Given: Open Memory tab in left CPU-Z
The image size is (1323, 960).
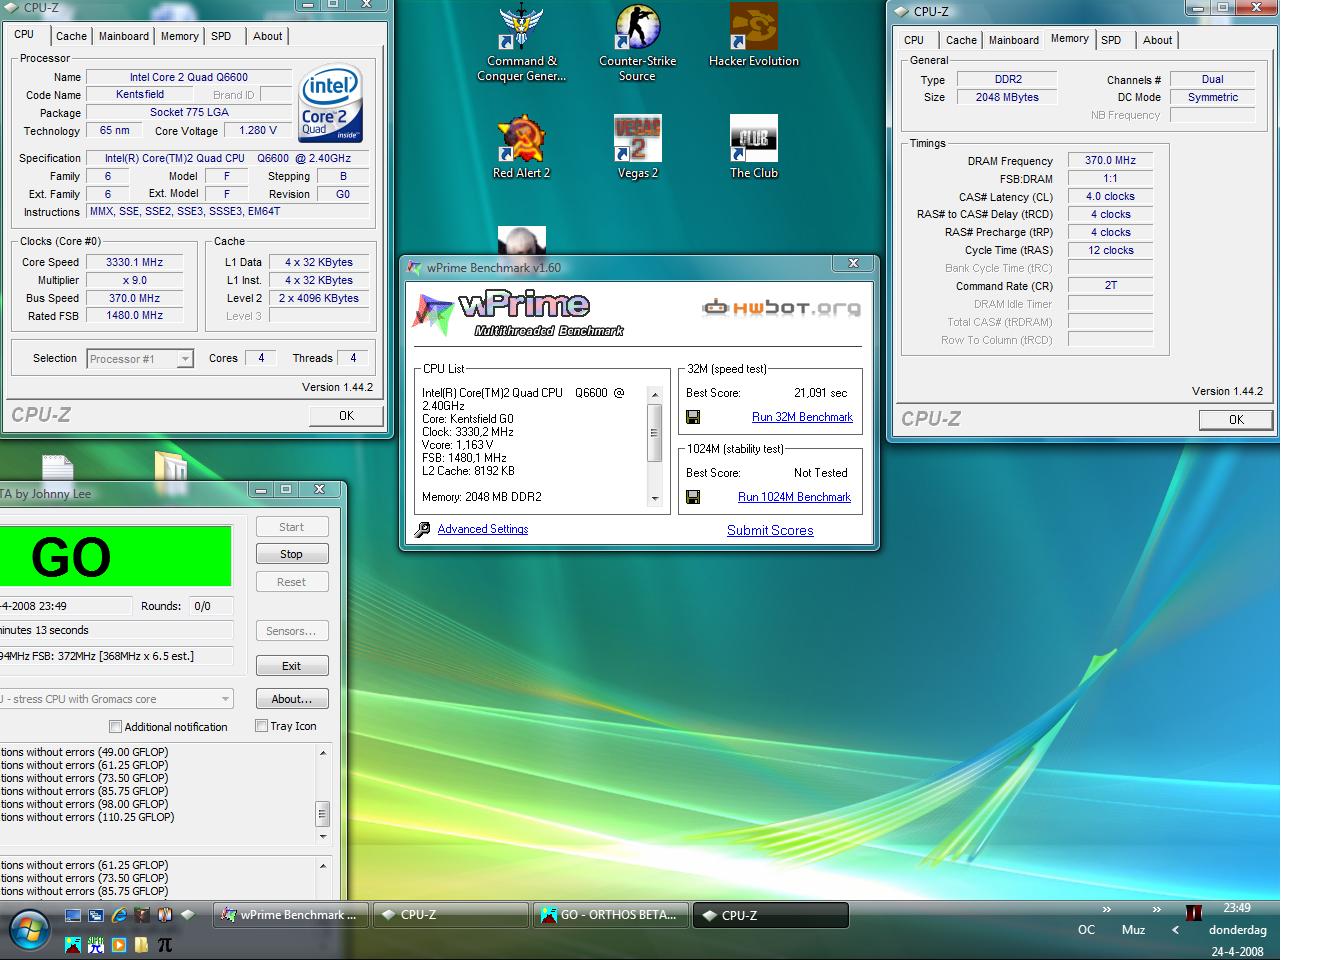Looking at the screenshot, I should pyautogui.click(x=180, y=36).
